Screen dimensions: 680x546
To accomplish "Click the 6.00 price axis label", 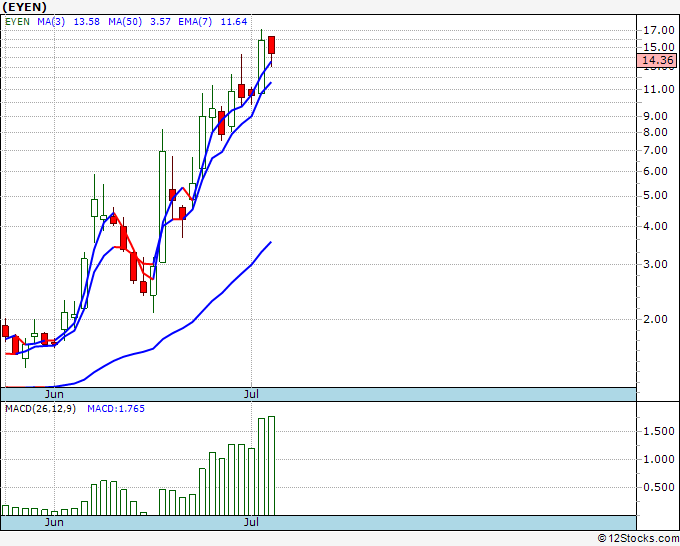I will [655, 171].
